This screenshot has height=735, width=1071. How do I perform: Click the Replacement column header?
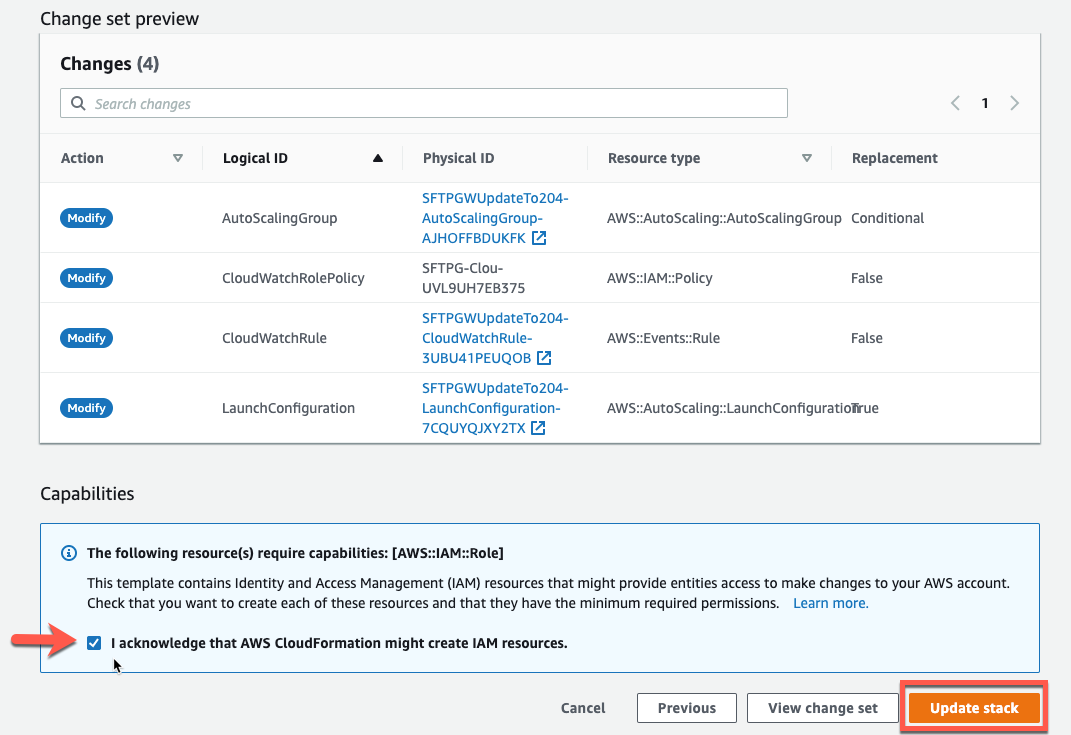coord(894,158)
